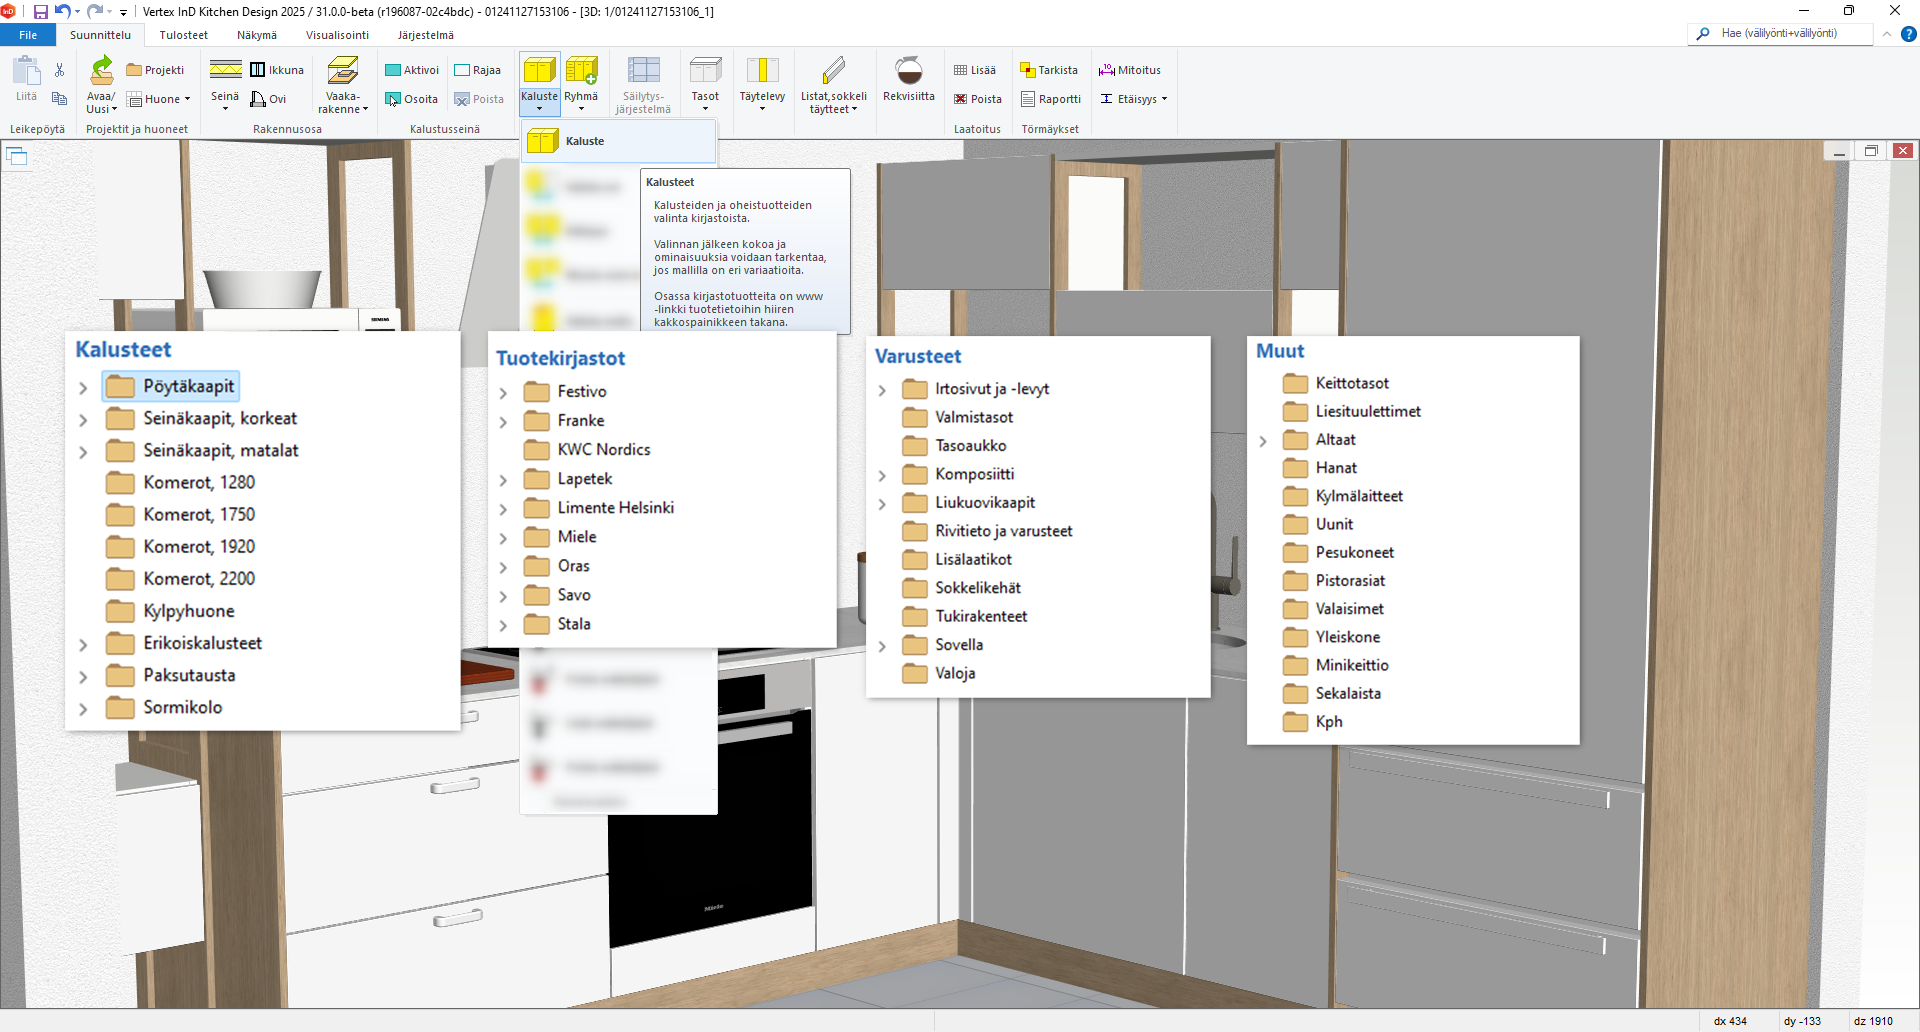
Task: Click the Raportti button
Action: [1051, 99]
